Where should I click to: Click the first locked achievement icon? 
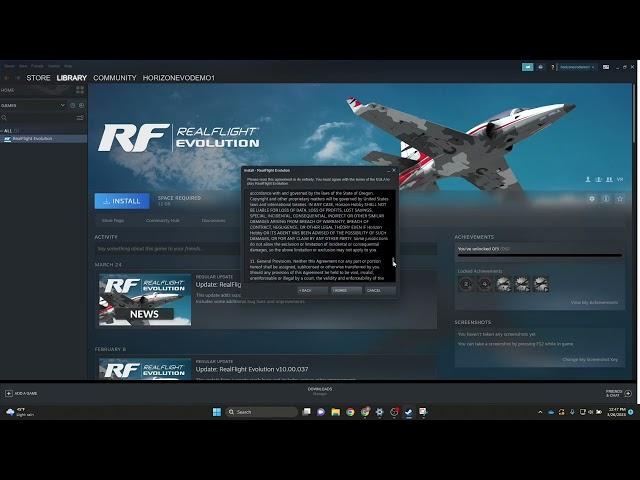466,284
